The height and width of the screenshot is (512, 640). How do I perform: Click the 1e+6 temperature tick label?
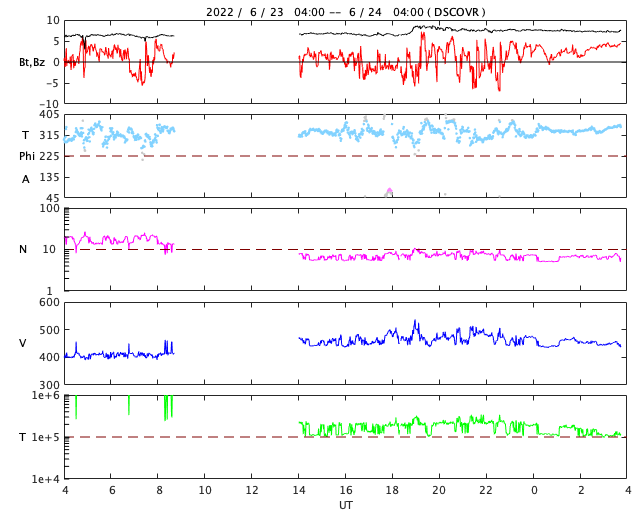pos(46,396)
